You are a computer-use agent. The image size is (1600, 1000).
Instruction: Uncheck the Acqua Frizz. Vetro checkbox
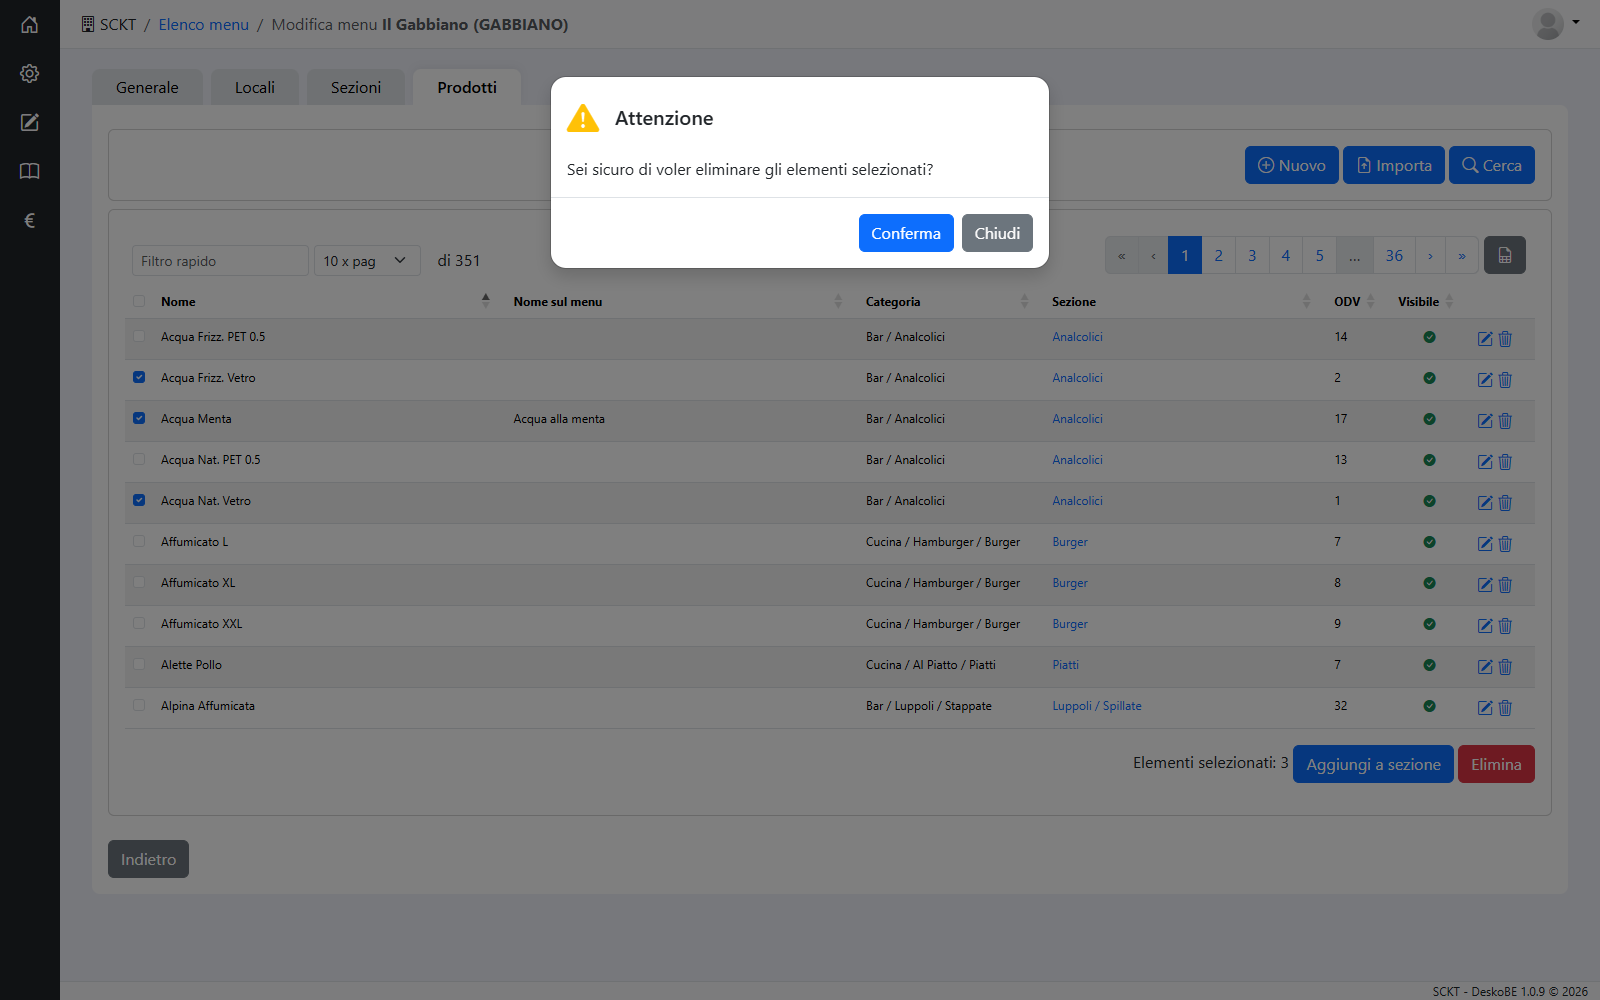click(x=139, y=378)
